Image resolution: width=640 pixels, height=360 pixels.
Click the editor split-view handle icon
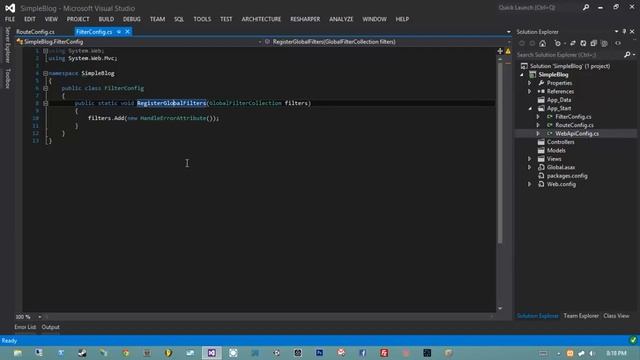[x=500, y=51]
